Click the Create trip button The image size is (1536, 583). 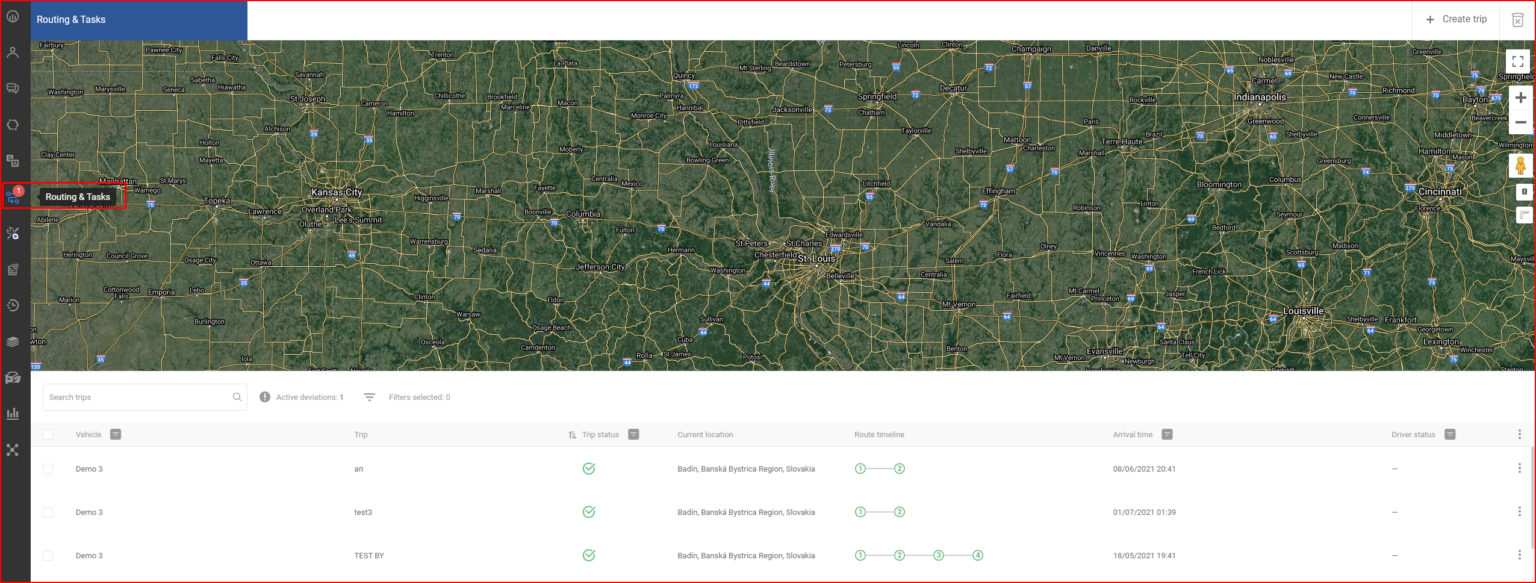1455,18
